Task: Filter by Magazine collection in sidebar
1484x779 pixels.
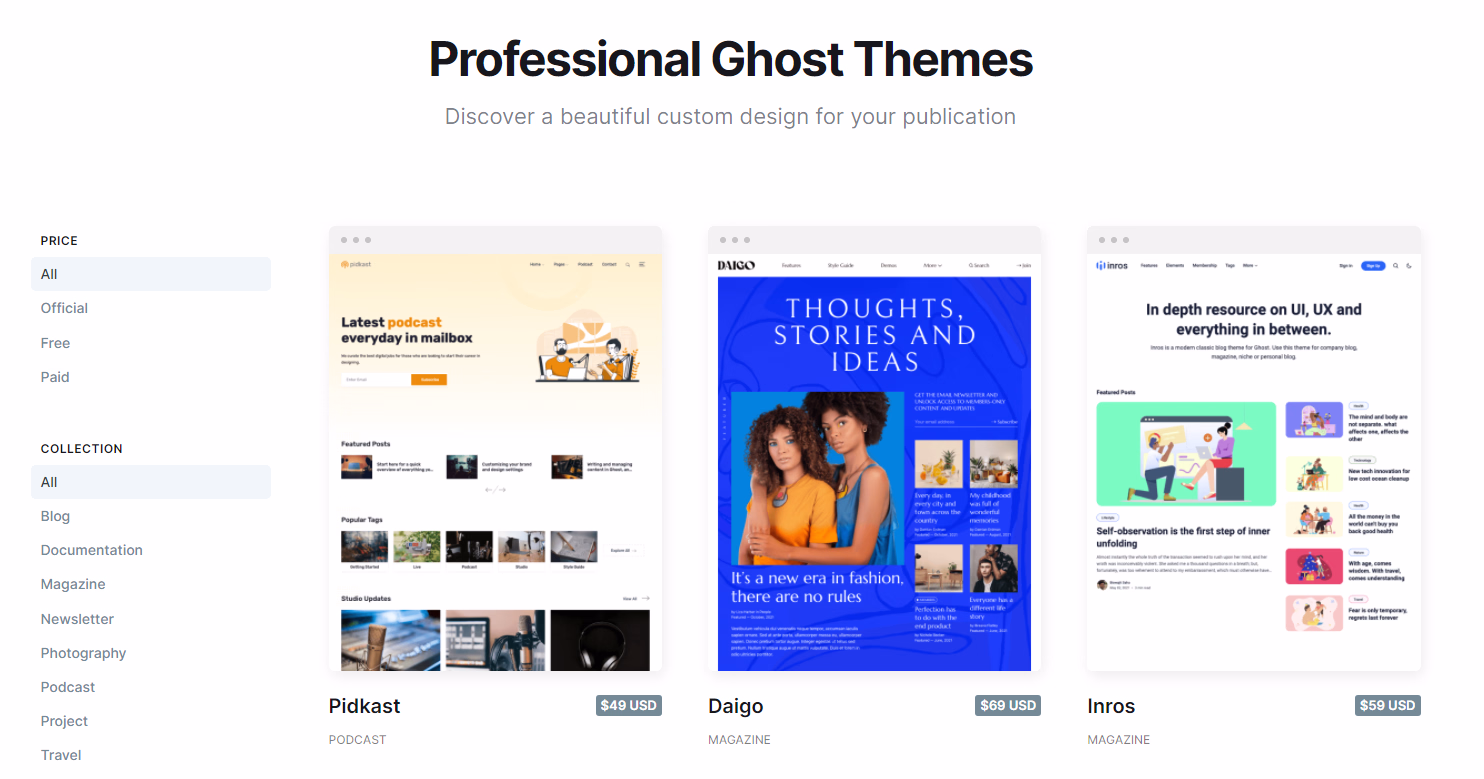Action: (73, 584)
